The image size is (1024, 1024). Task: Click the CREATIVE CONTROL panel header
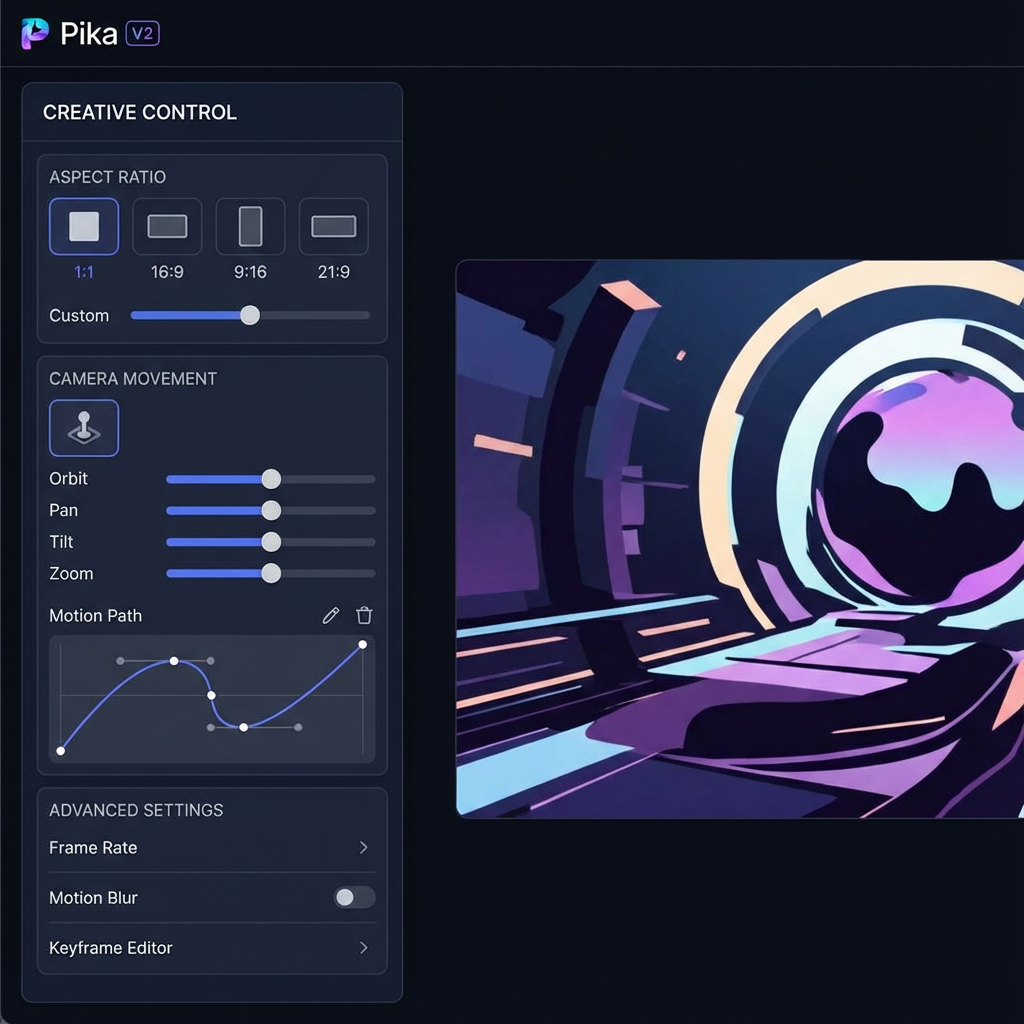pos(139,112)
